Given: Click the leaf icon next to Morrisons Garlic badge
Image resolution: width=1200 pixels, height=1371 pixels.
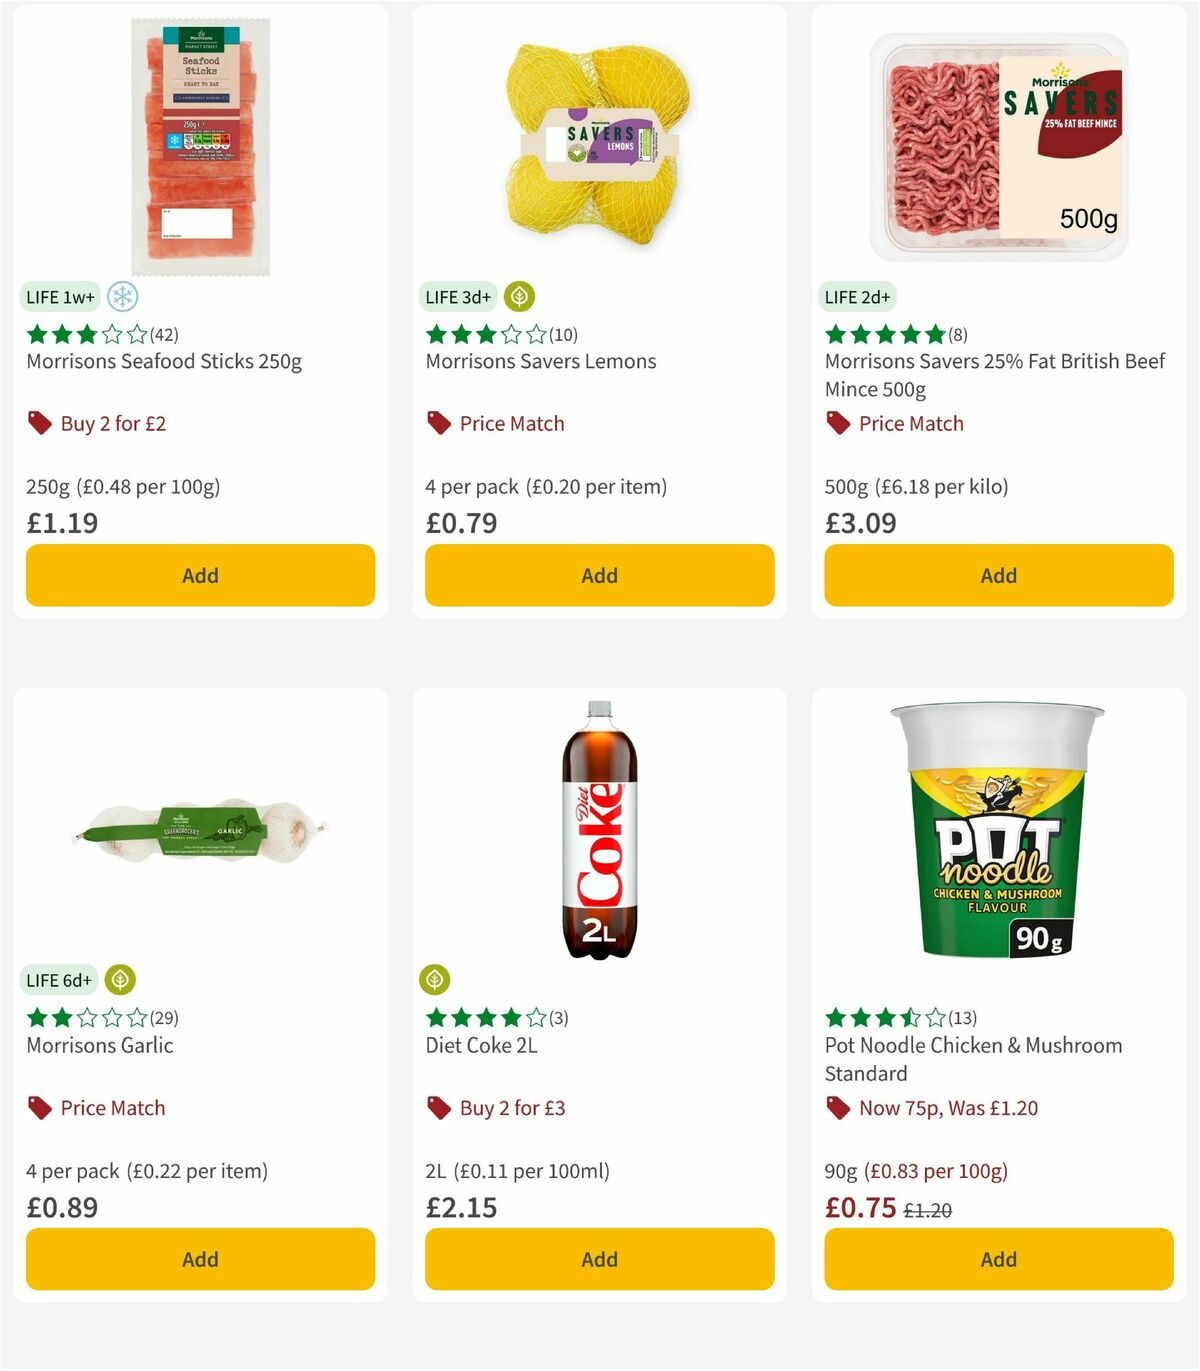Looking at the screenshot, I should (x=120, y=981).
